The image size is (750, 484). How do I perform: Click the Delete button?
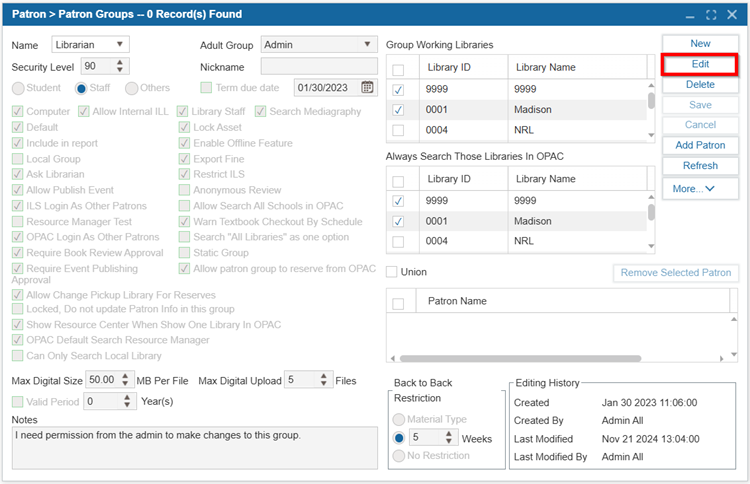[x=700, y=85]
